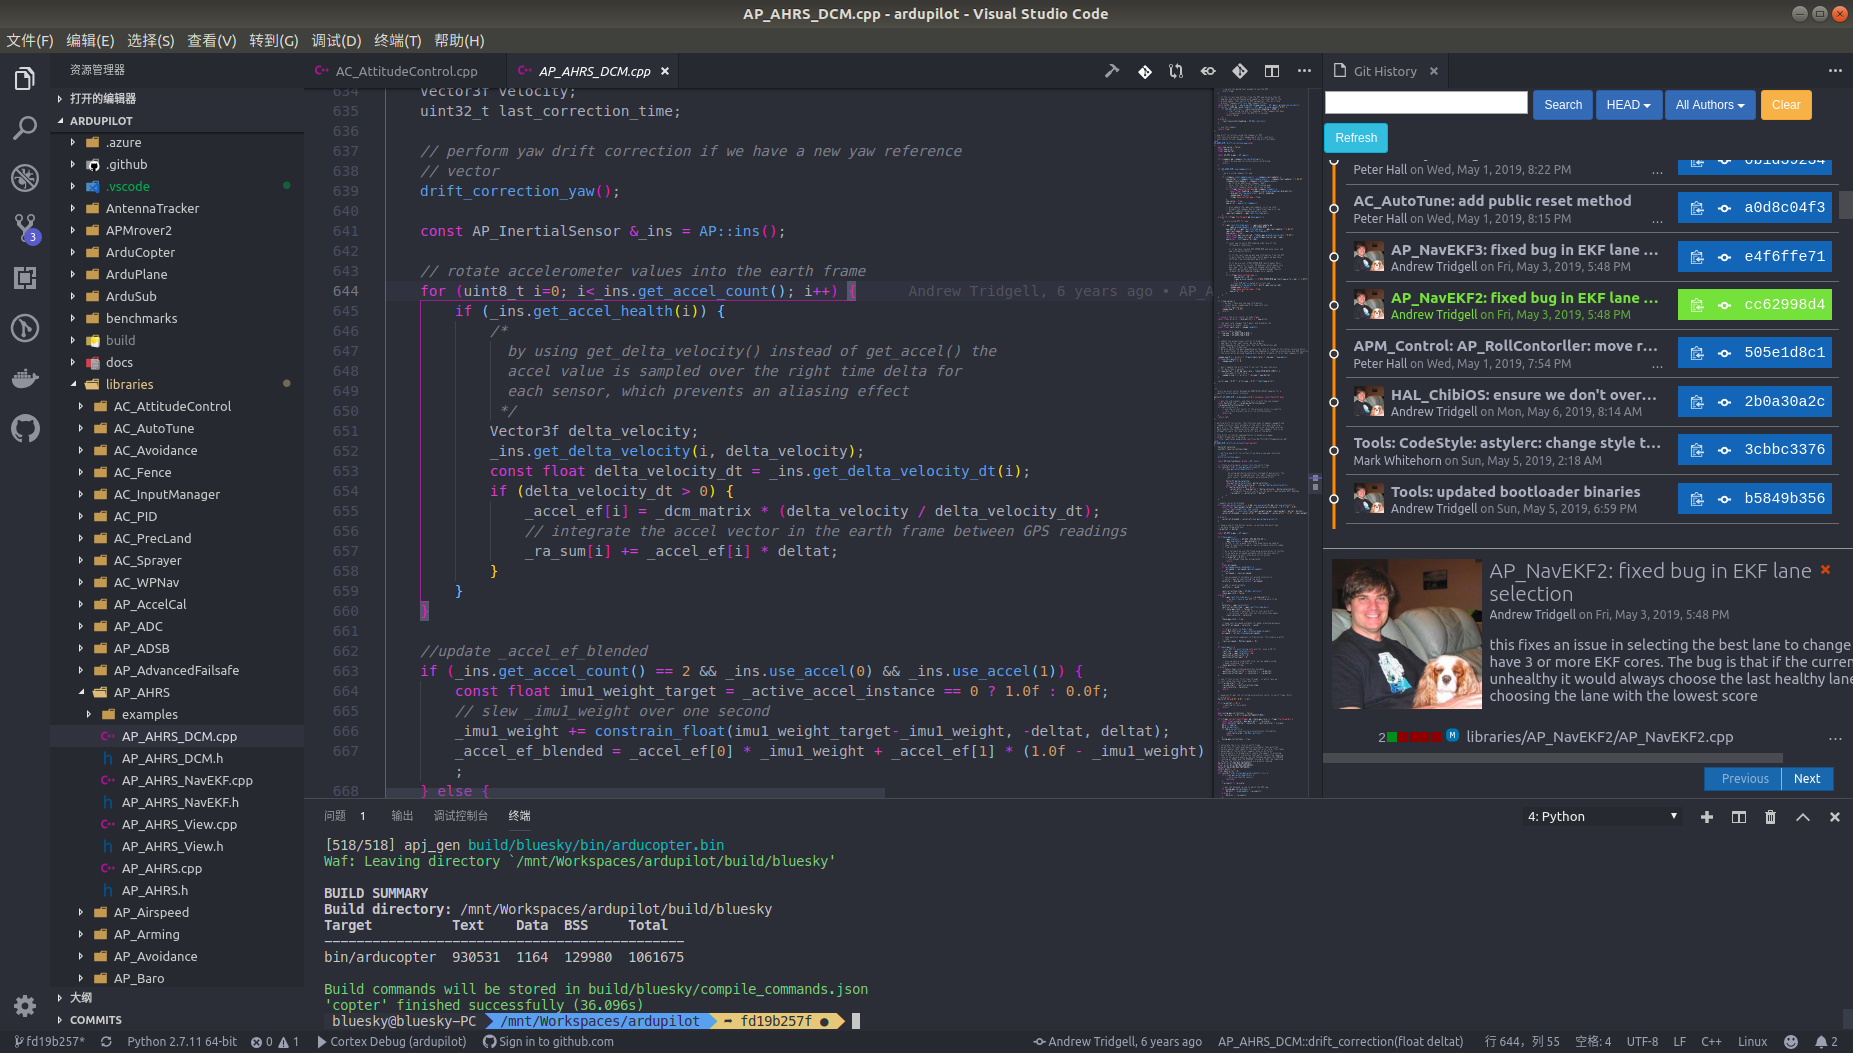Click the feedback smiley in status bar

click(x=1791, y=1042)
